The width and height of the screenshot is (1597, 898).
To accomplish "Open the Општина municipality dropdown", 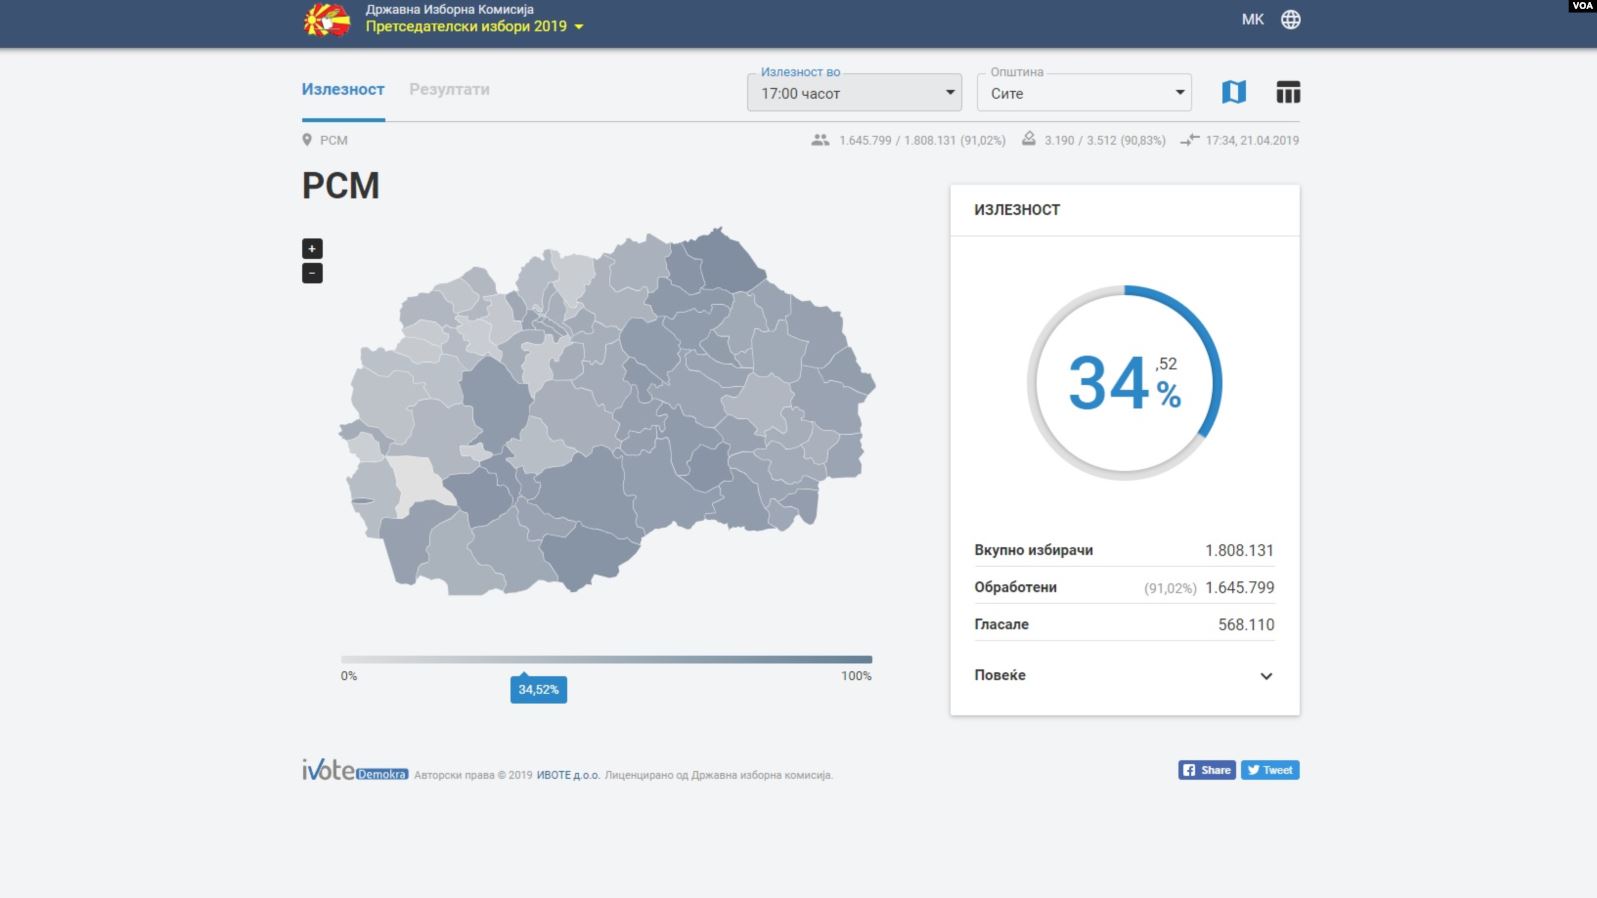I will click(1084, 93).
